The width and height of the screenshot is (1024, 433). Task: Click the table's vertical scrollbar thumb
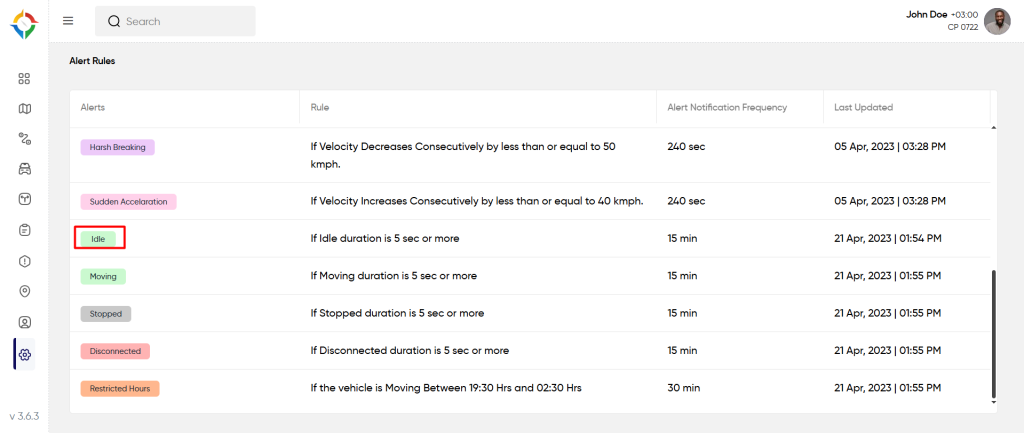(x=993, y=332)
